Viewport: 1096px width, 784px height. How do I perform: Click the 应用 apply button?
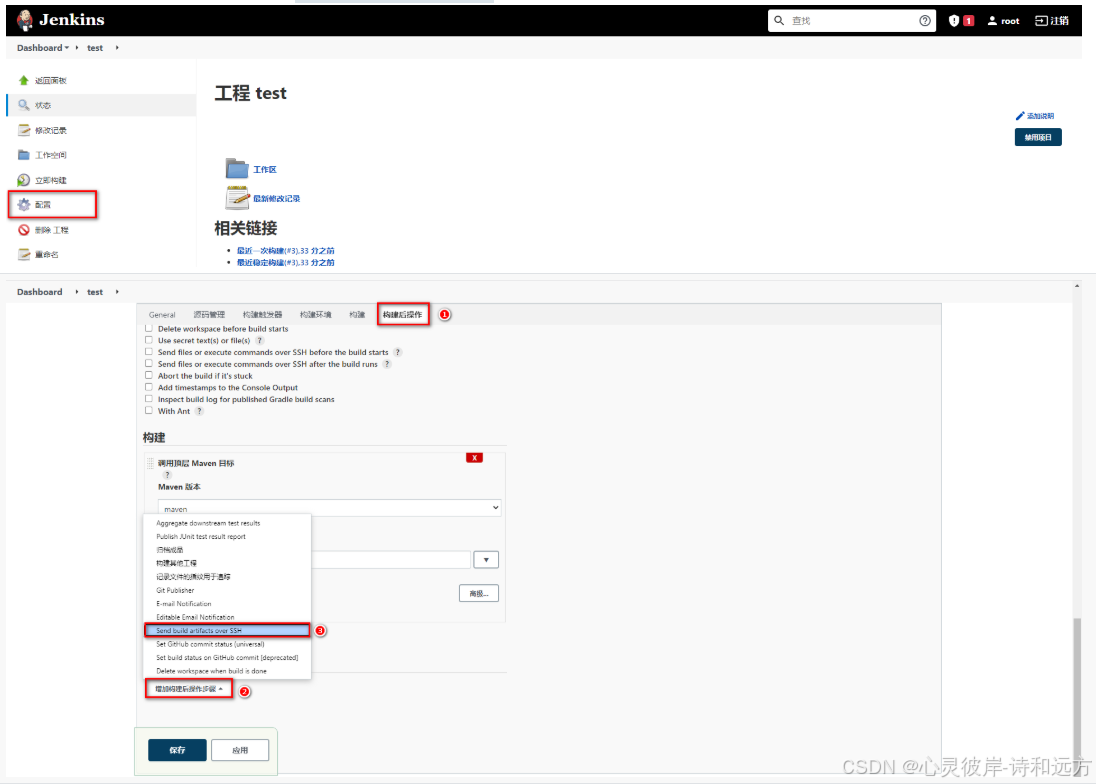(240, 750)
